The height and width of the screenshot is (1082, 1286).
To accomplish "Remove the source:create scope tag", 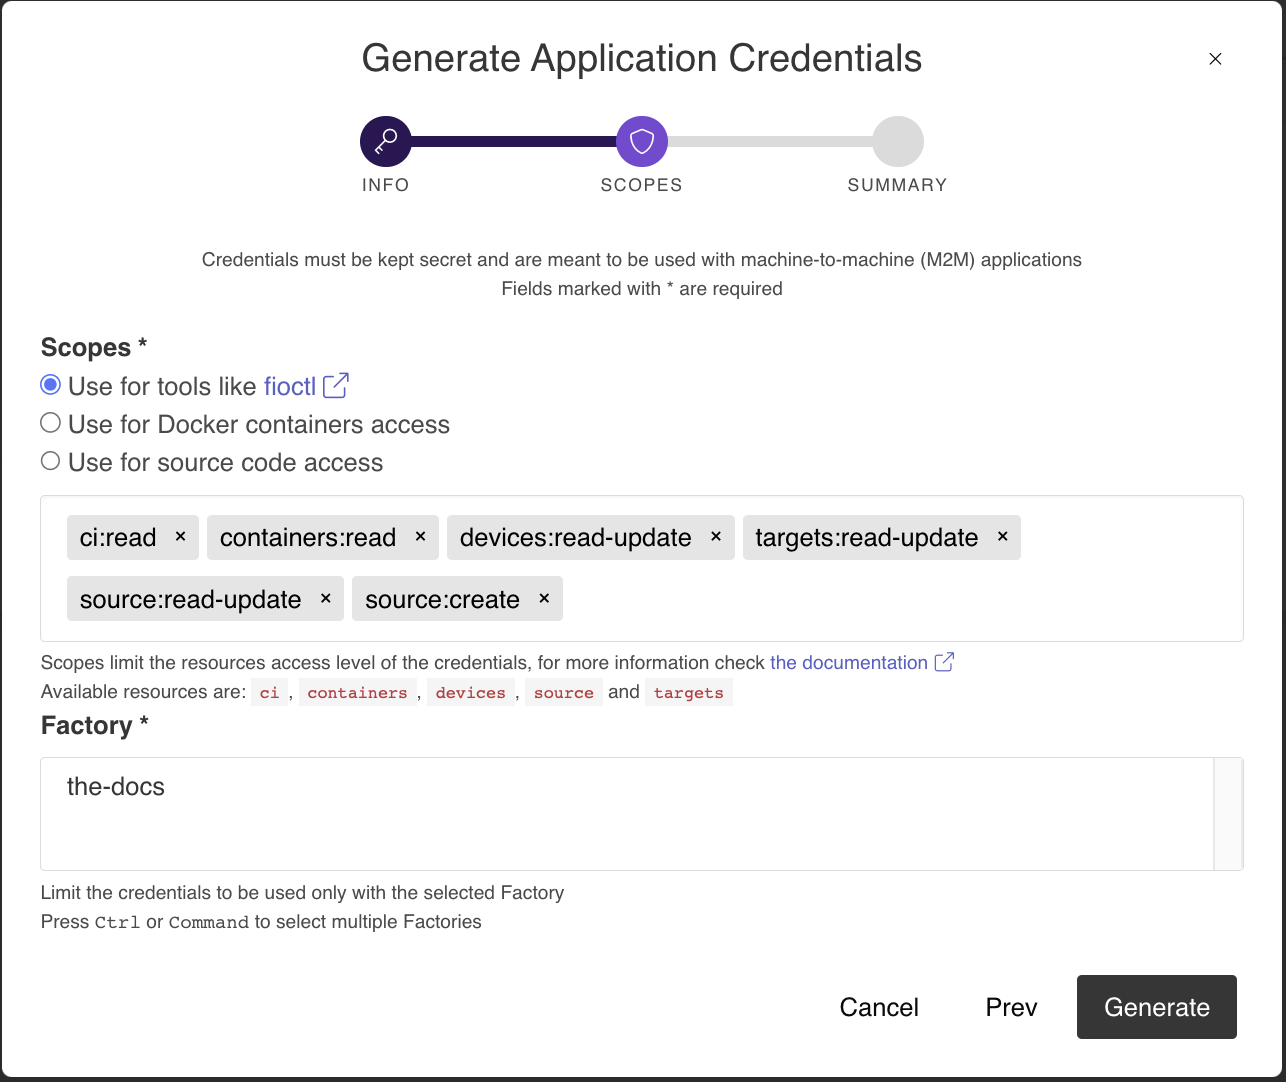I will point(545,599).
